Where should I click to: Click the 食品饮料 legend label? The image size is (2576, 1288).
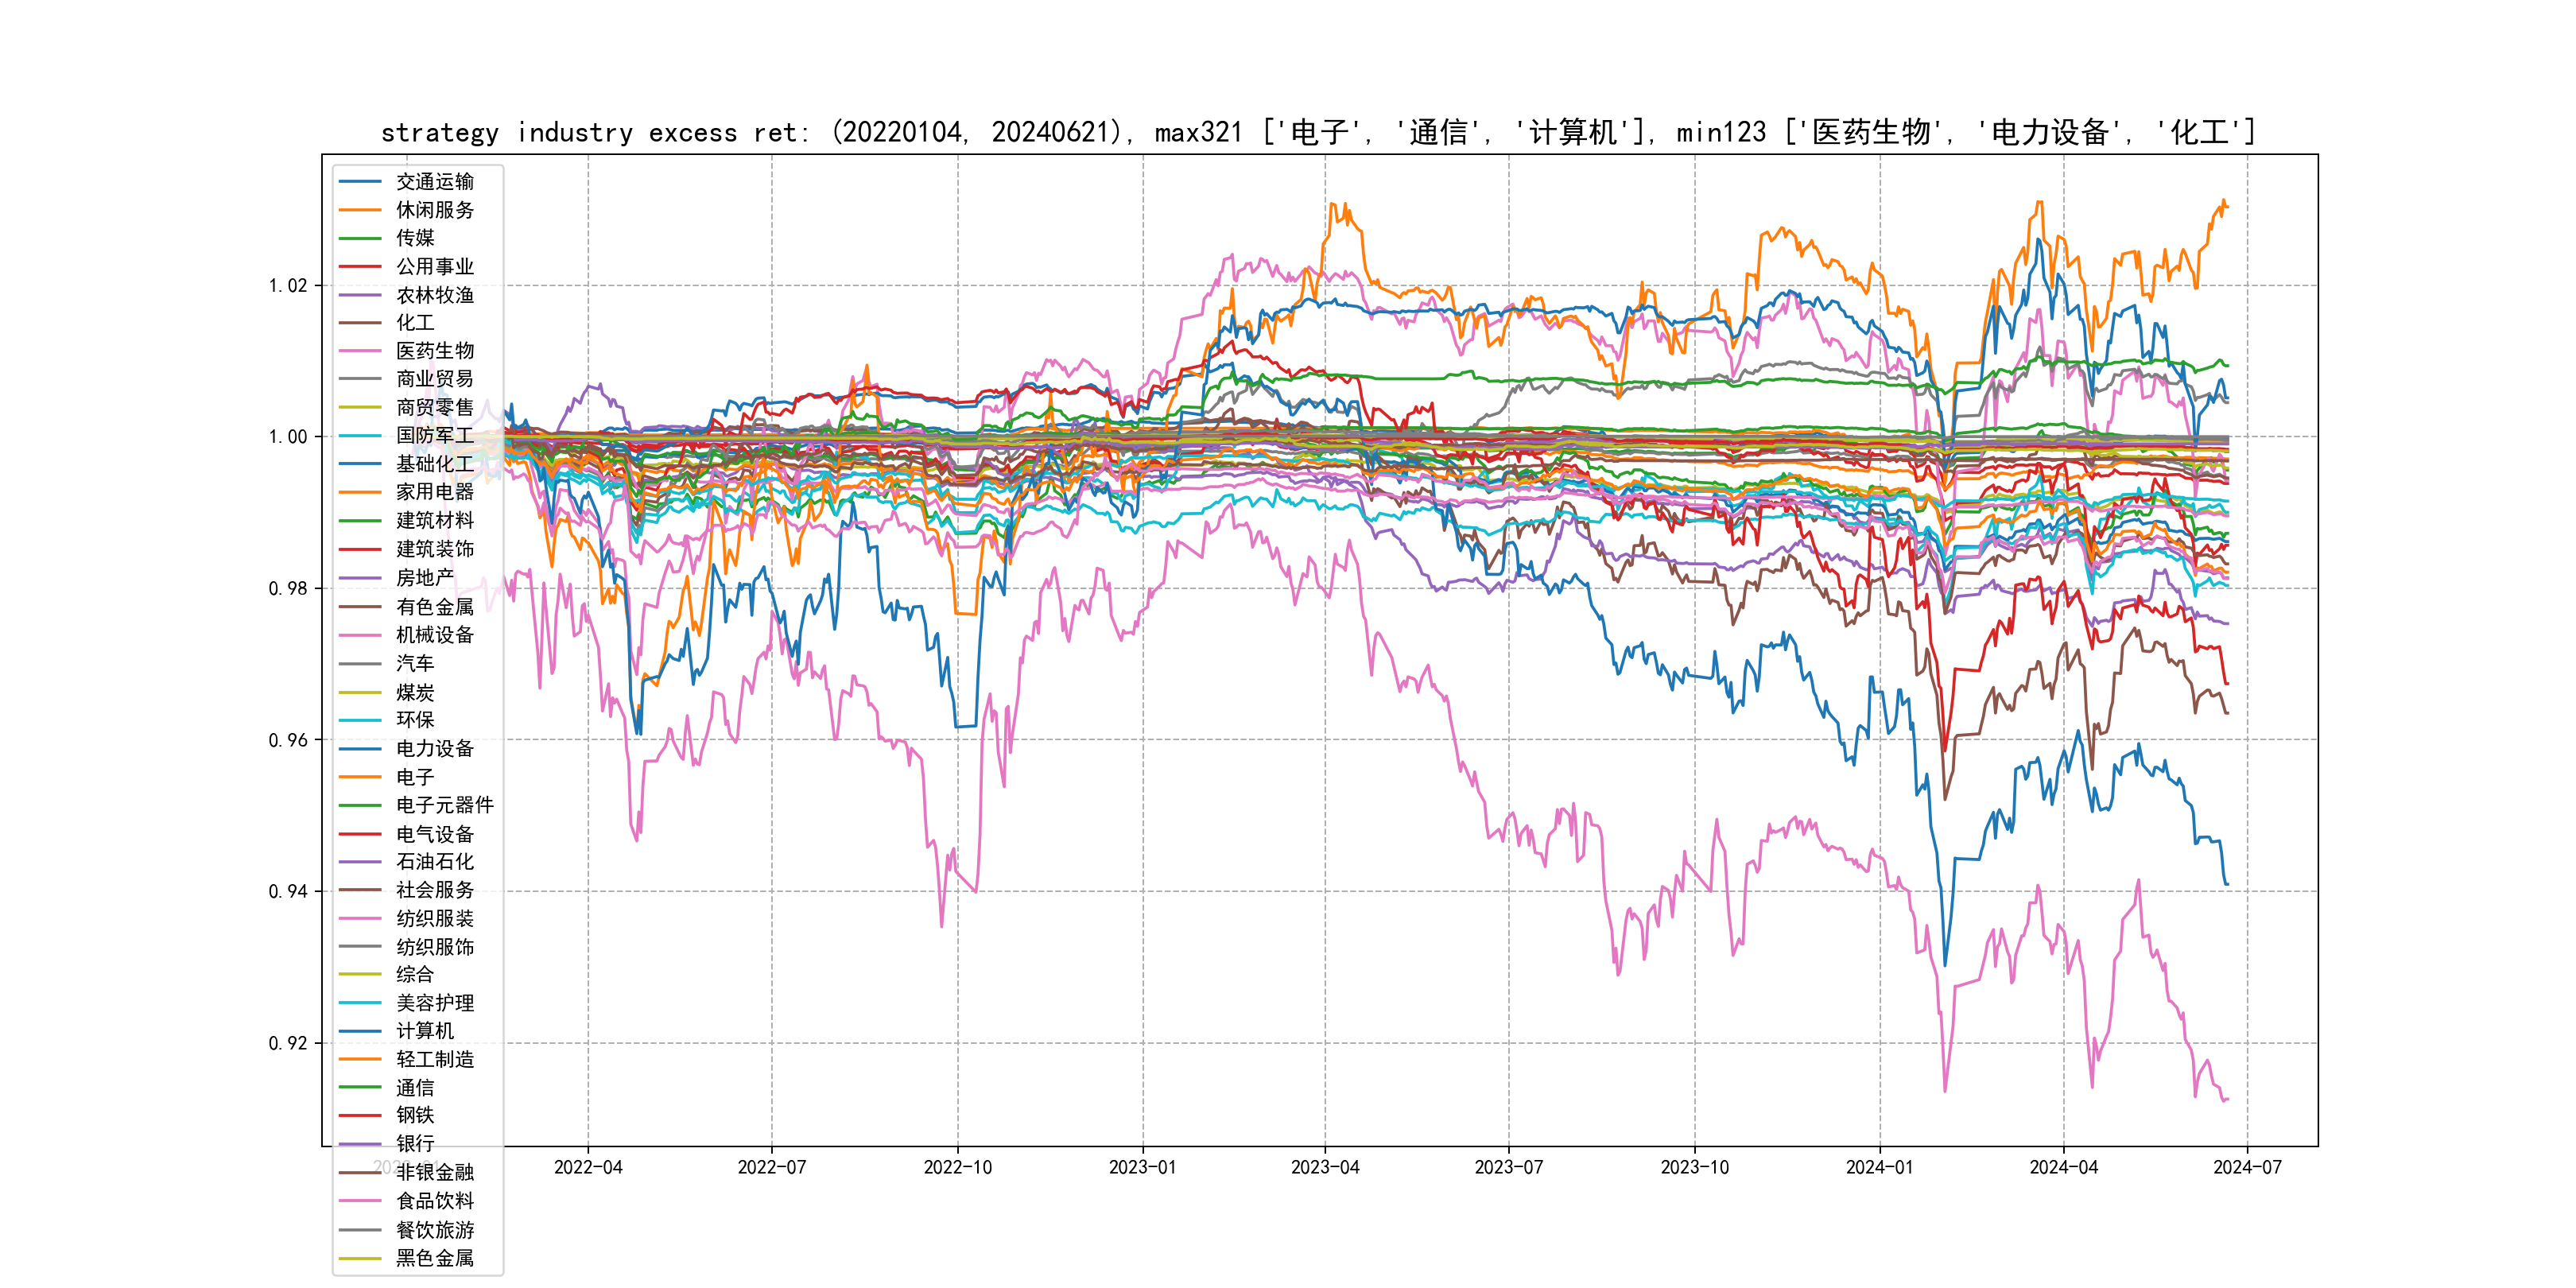434,1201
